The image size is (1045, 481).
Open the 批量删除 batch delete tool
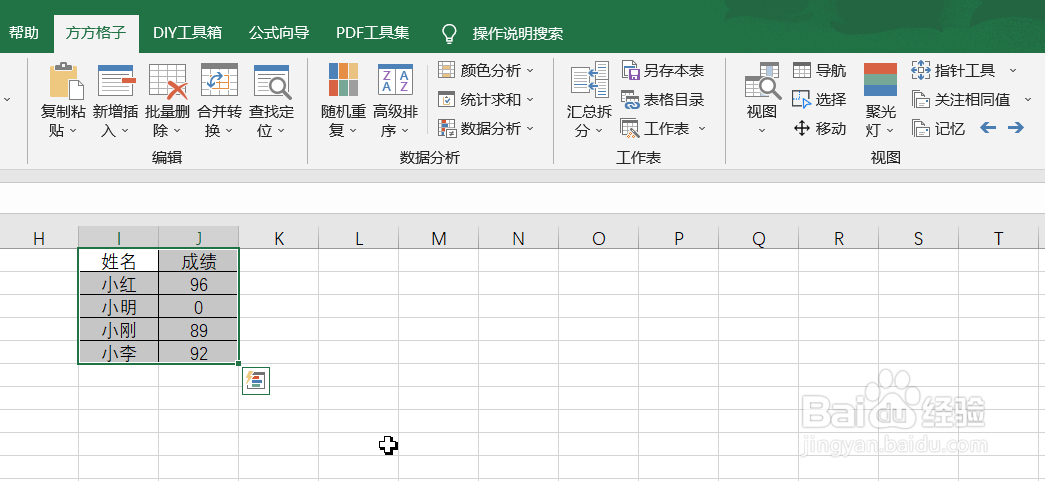coord(167,100)
